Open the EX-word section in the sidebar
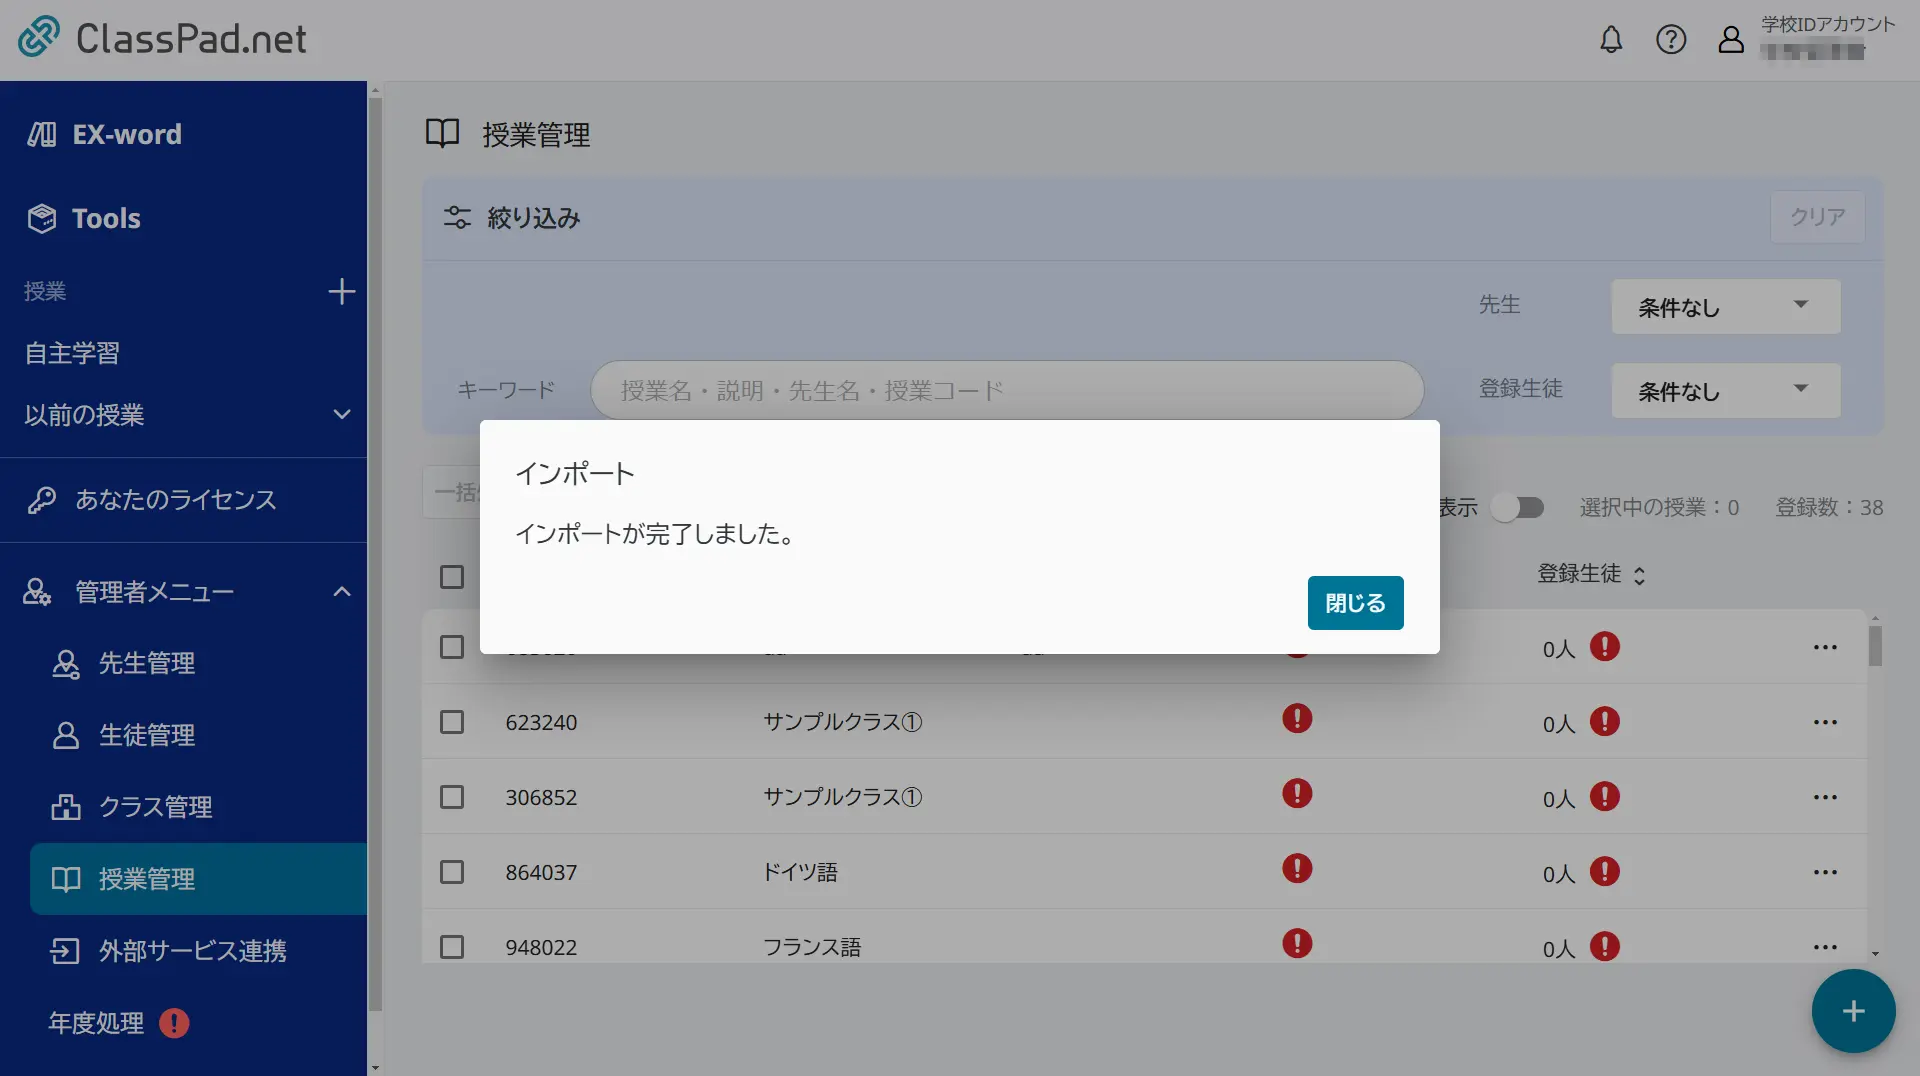Viewport: 1920px width, 1076px height. click(126, 133)
